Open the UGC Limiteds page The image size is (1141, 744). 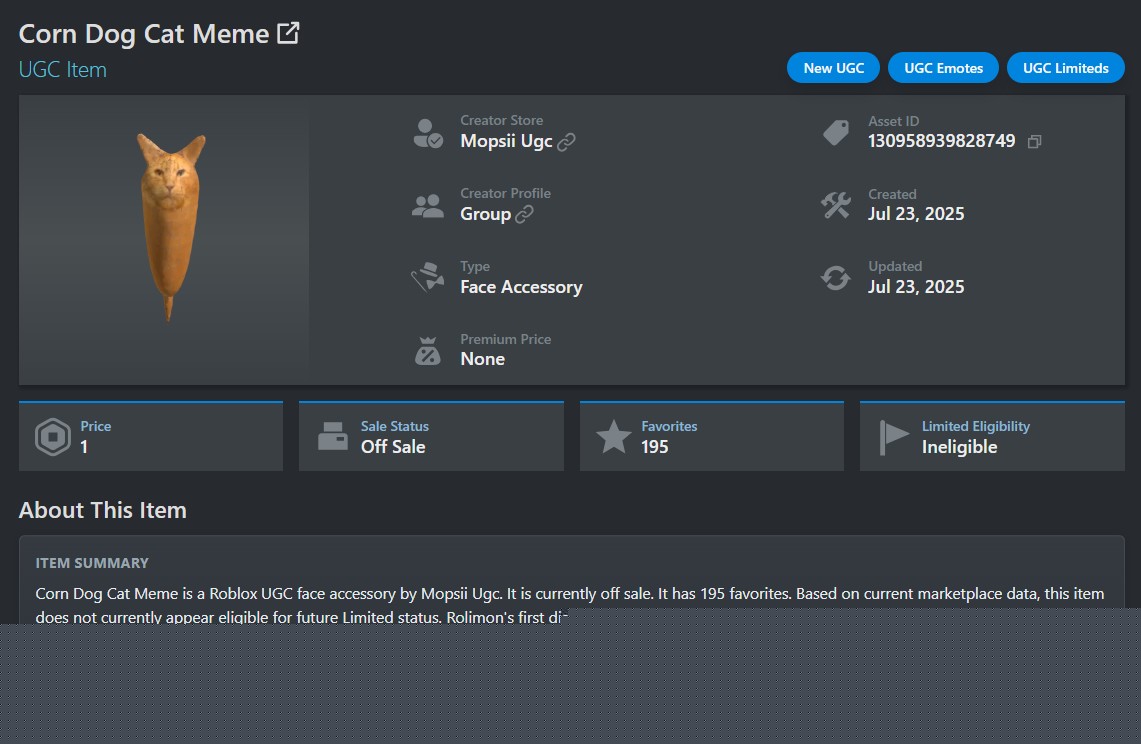1065,68
